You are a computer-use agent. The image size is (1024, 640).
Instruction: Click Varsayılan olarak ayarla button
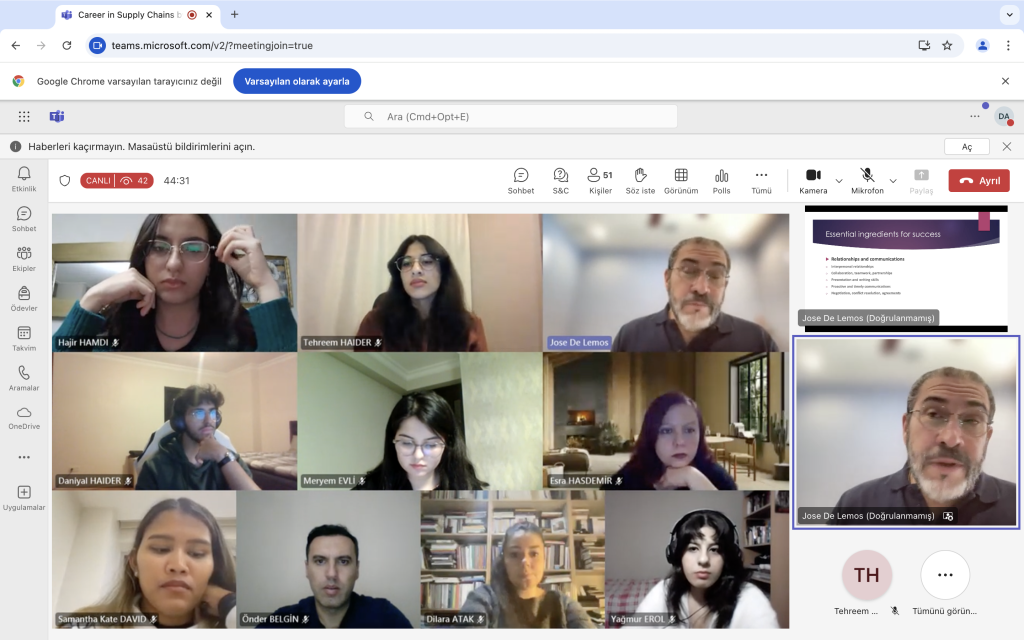[297, 81]
